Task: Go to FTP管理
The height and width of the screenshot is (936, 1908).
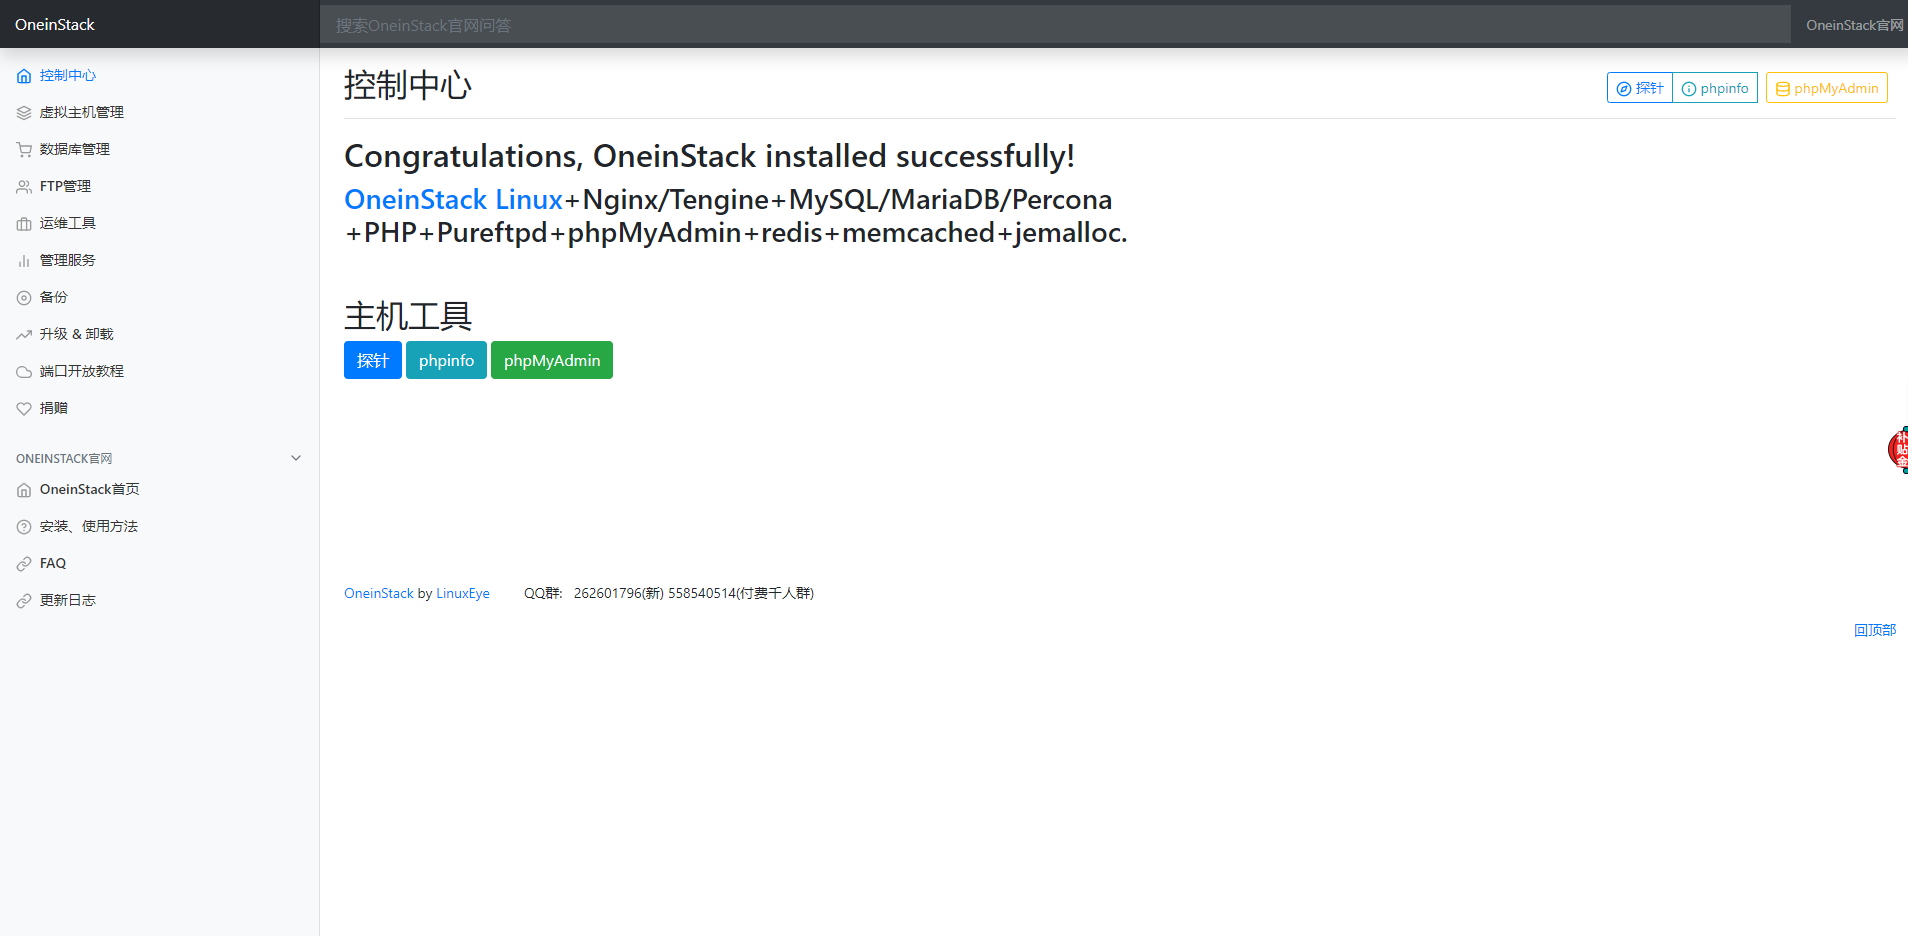Action: point(65,186)
